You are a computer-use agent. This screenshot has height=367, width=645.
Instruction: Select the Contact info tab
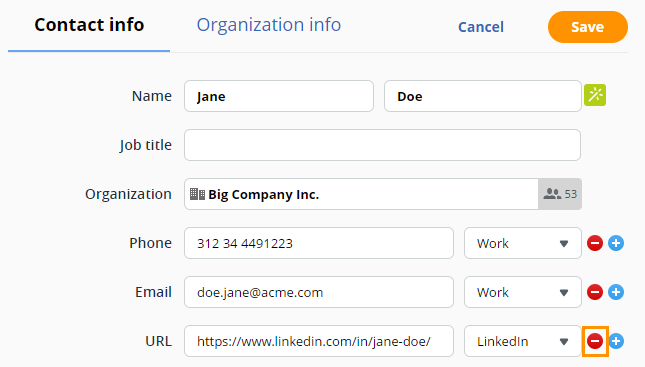coord(89,25)
